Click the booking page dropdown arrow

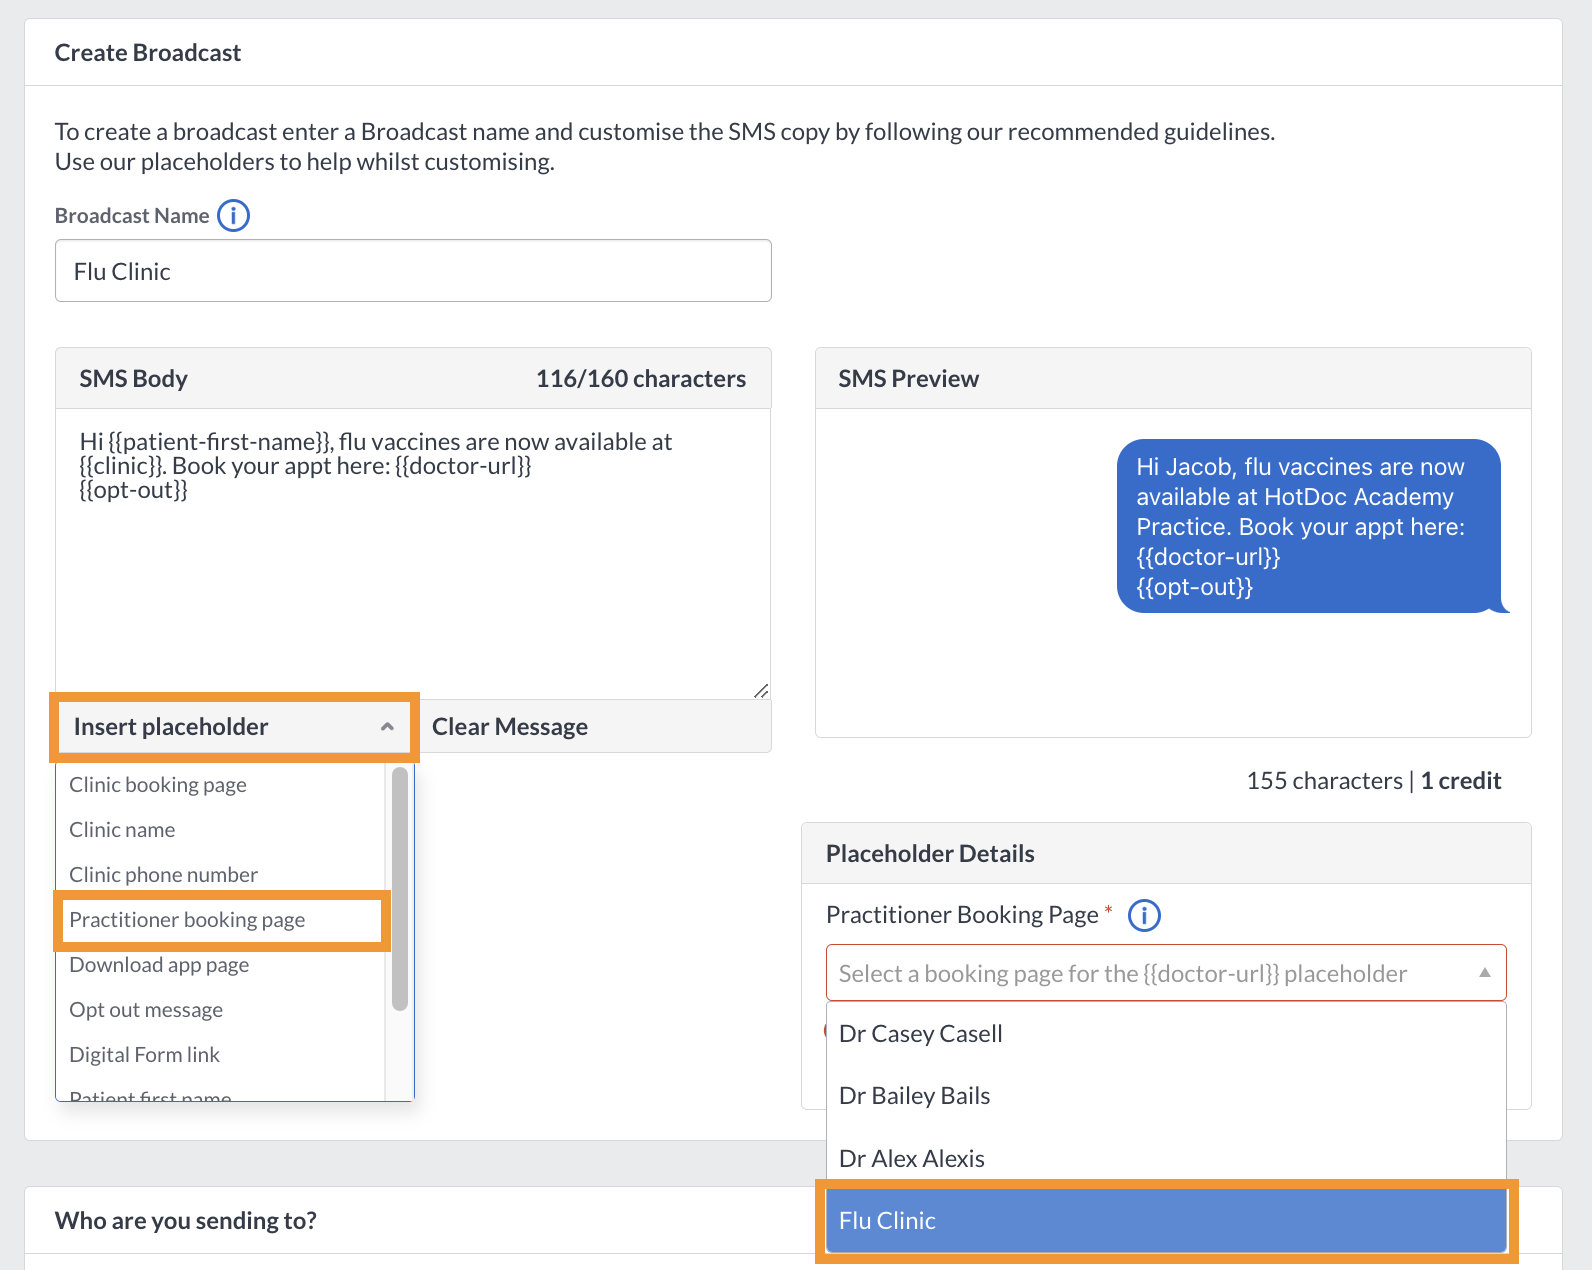click(1485, 973)
